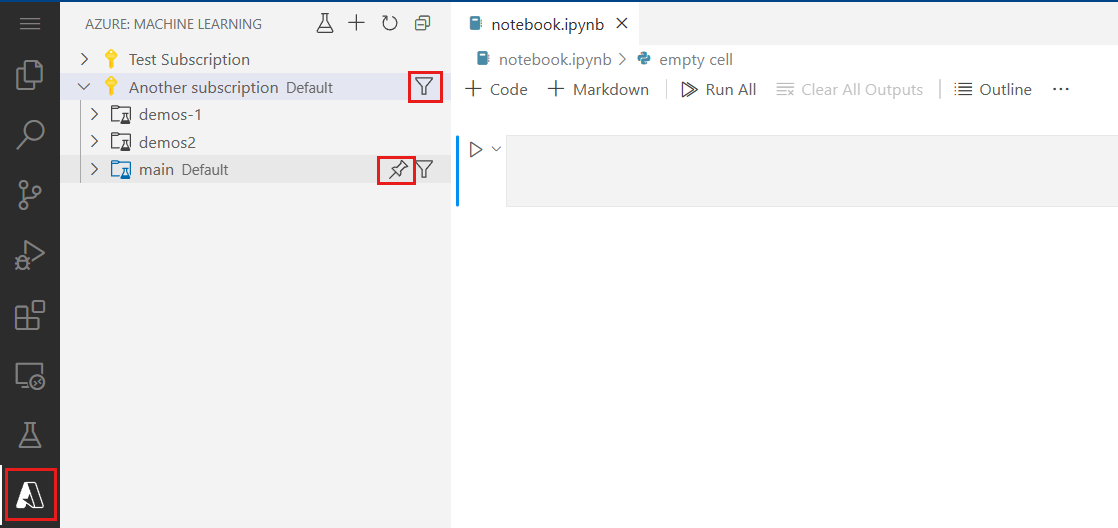Click filter icon on Another subscription row
Image resolution: width=1118 pixels, height=528 pixels.
coord(425,87)
